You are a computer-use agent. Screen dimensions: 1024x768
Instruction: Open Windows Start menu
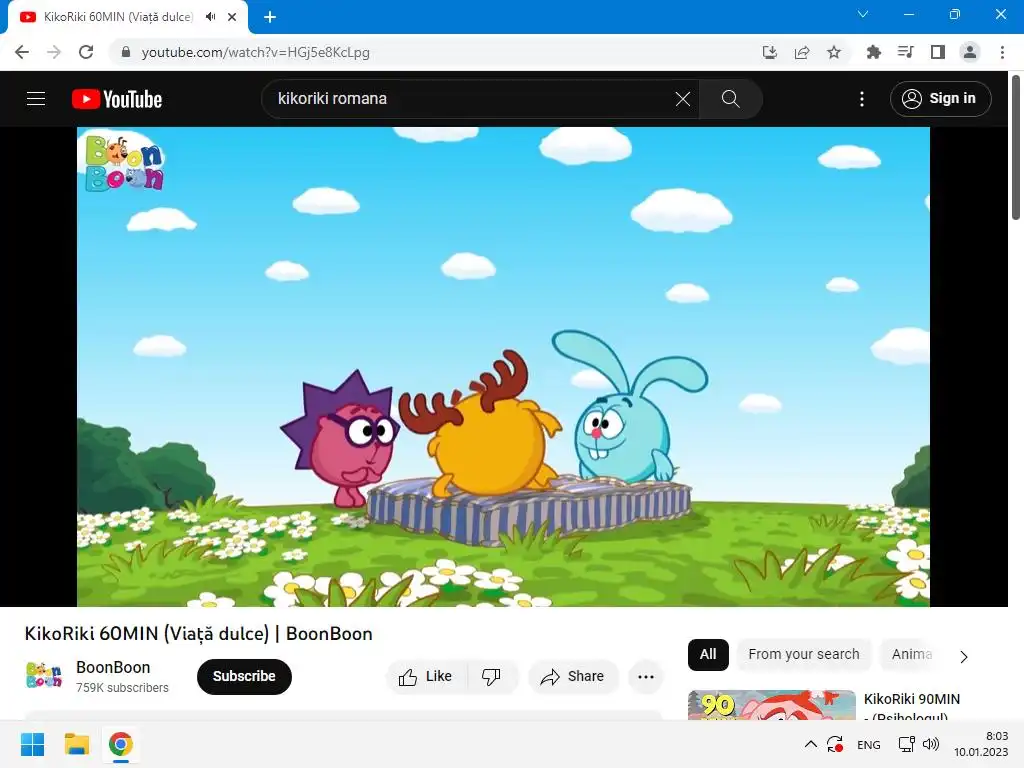[x=33, y=744]
